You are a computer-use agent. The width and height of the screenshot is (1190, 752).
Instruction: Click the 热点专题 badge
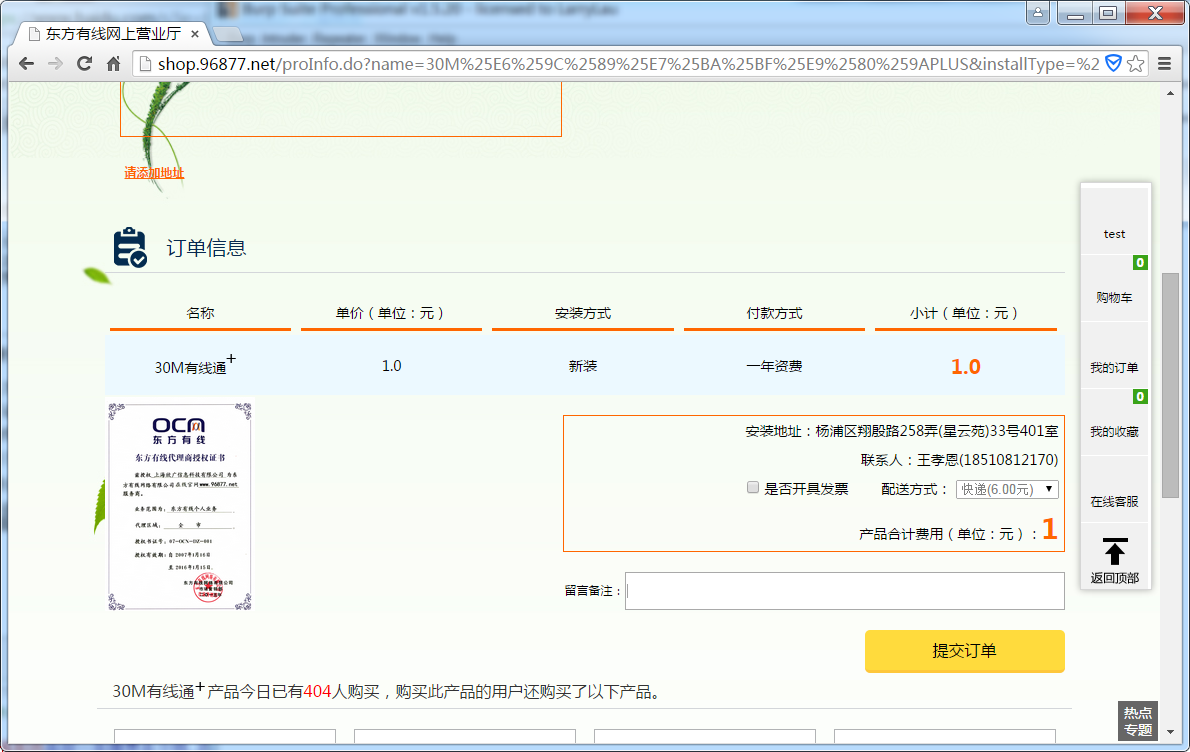click(x=1138, y=722)
